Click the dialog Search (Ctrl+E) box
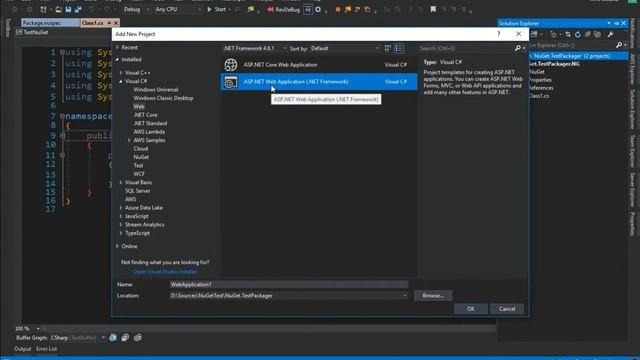The width and height of the screenshot is (640, 360). (465, 48)
